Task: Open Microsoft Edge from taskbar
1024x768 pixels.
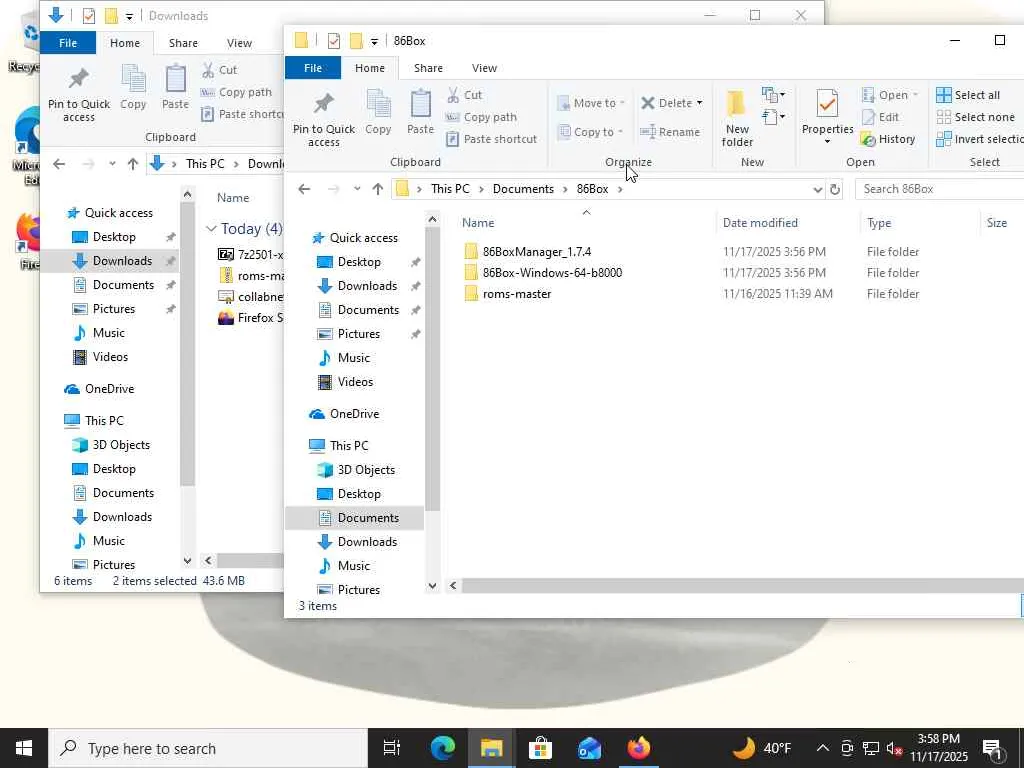Action: (443, 748)
